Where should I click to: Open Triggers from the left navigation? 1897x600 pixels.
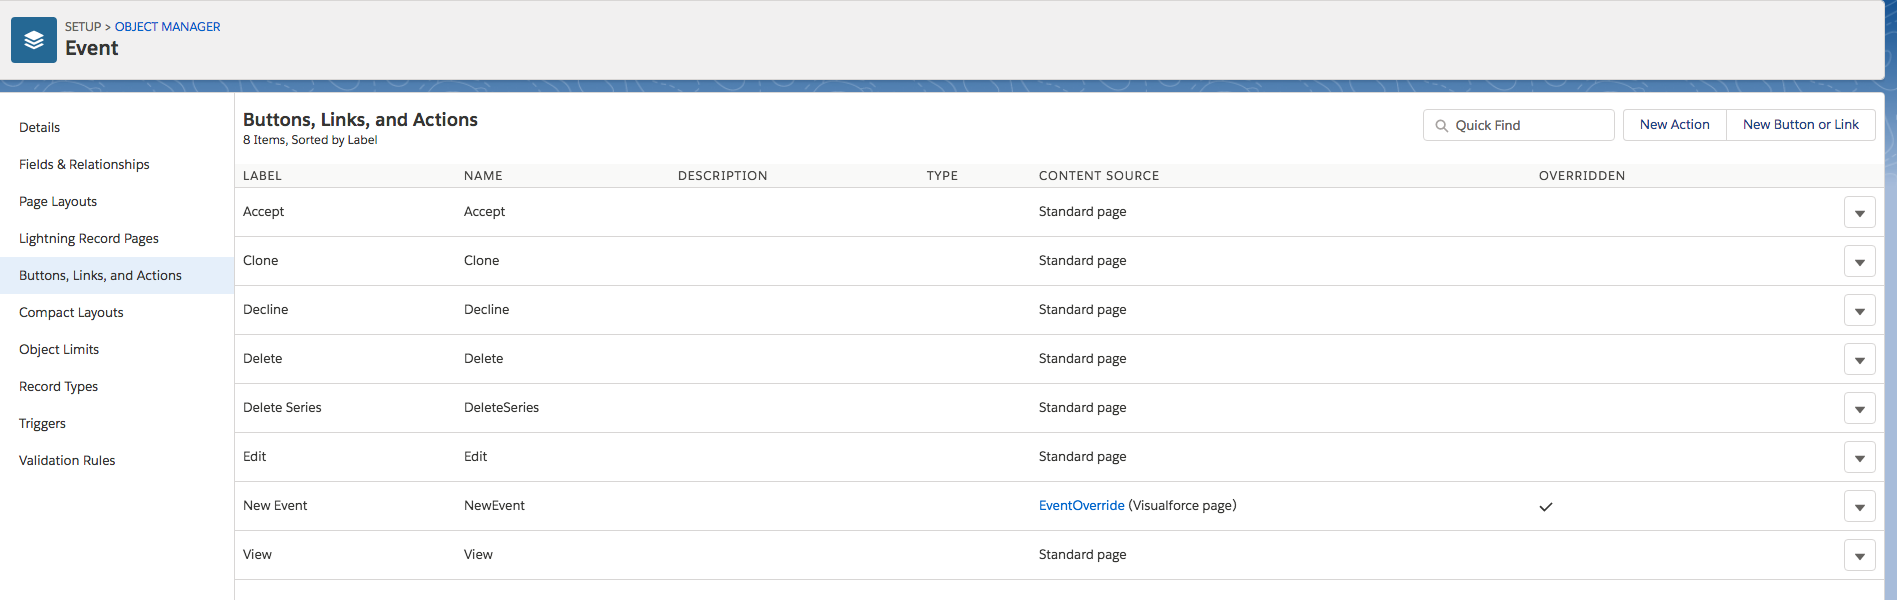click(42, 423)
